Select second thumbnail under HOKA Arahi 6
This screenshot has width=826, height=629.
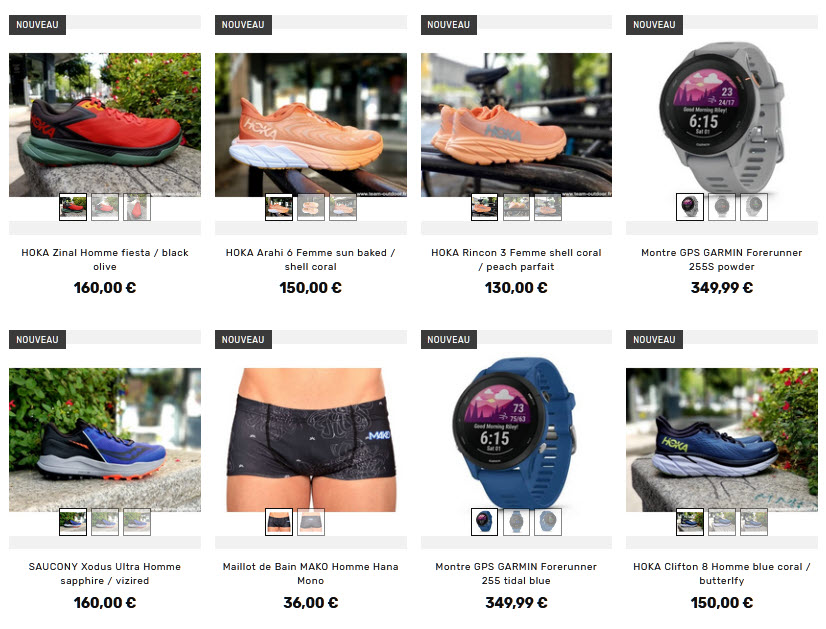coord(311,207)
